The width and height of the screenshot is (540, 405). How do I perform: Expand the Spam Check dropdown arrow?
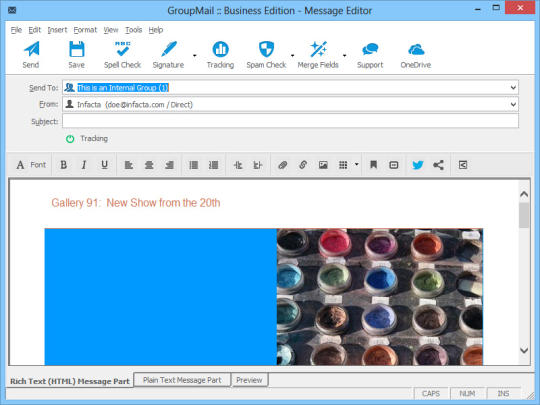[x=292, y=55]
